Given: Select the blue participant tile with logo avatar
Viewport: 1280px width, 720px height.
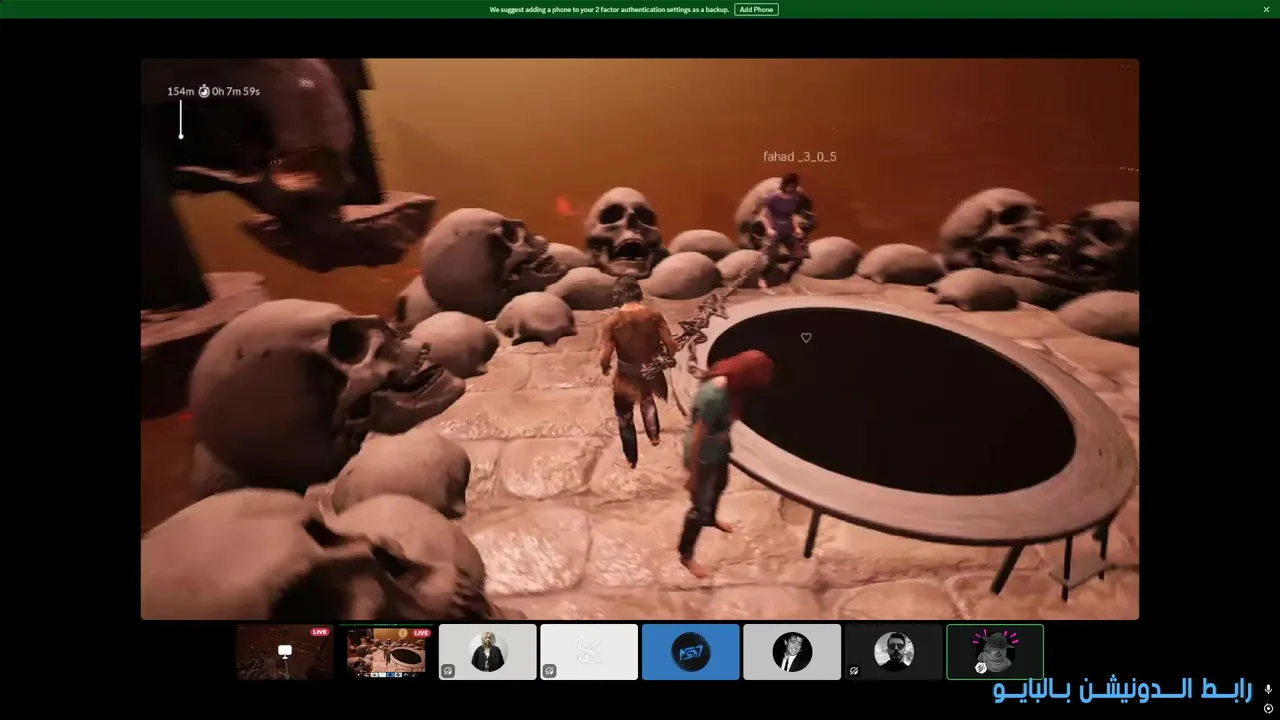Looking at the screenshot, I should click(691, 652).
